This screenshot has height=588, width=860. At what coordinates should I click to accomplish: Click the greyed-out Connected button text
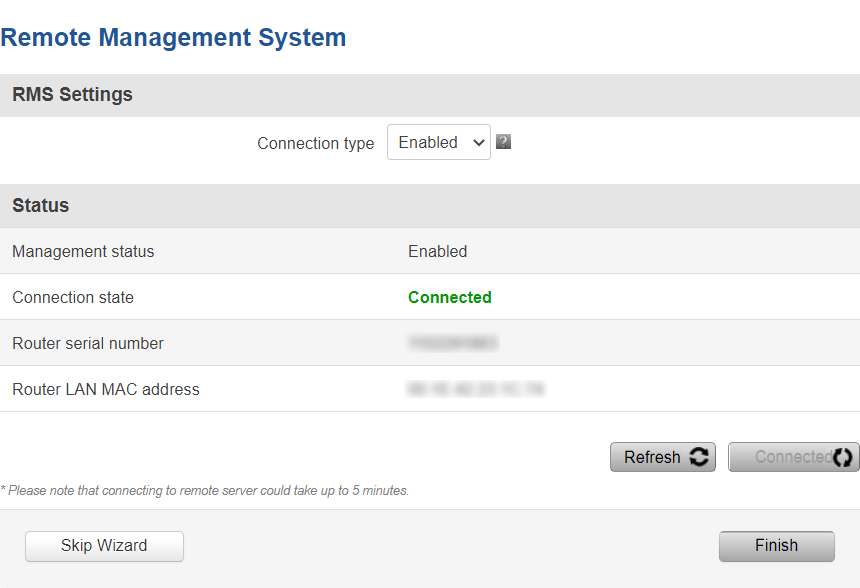790,457
